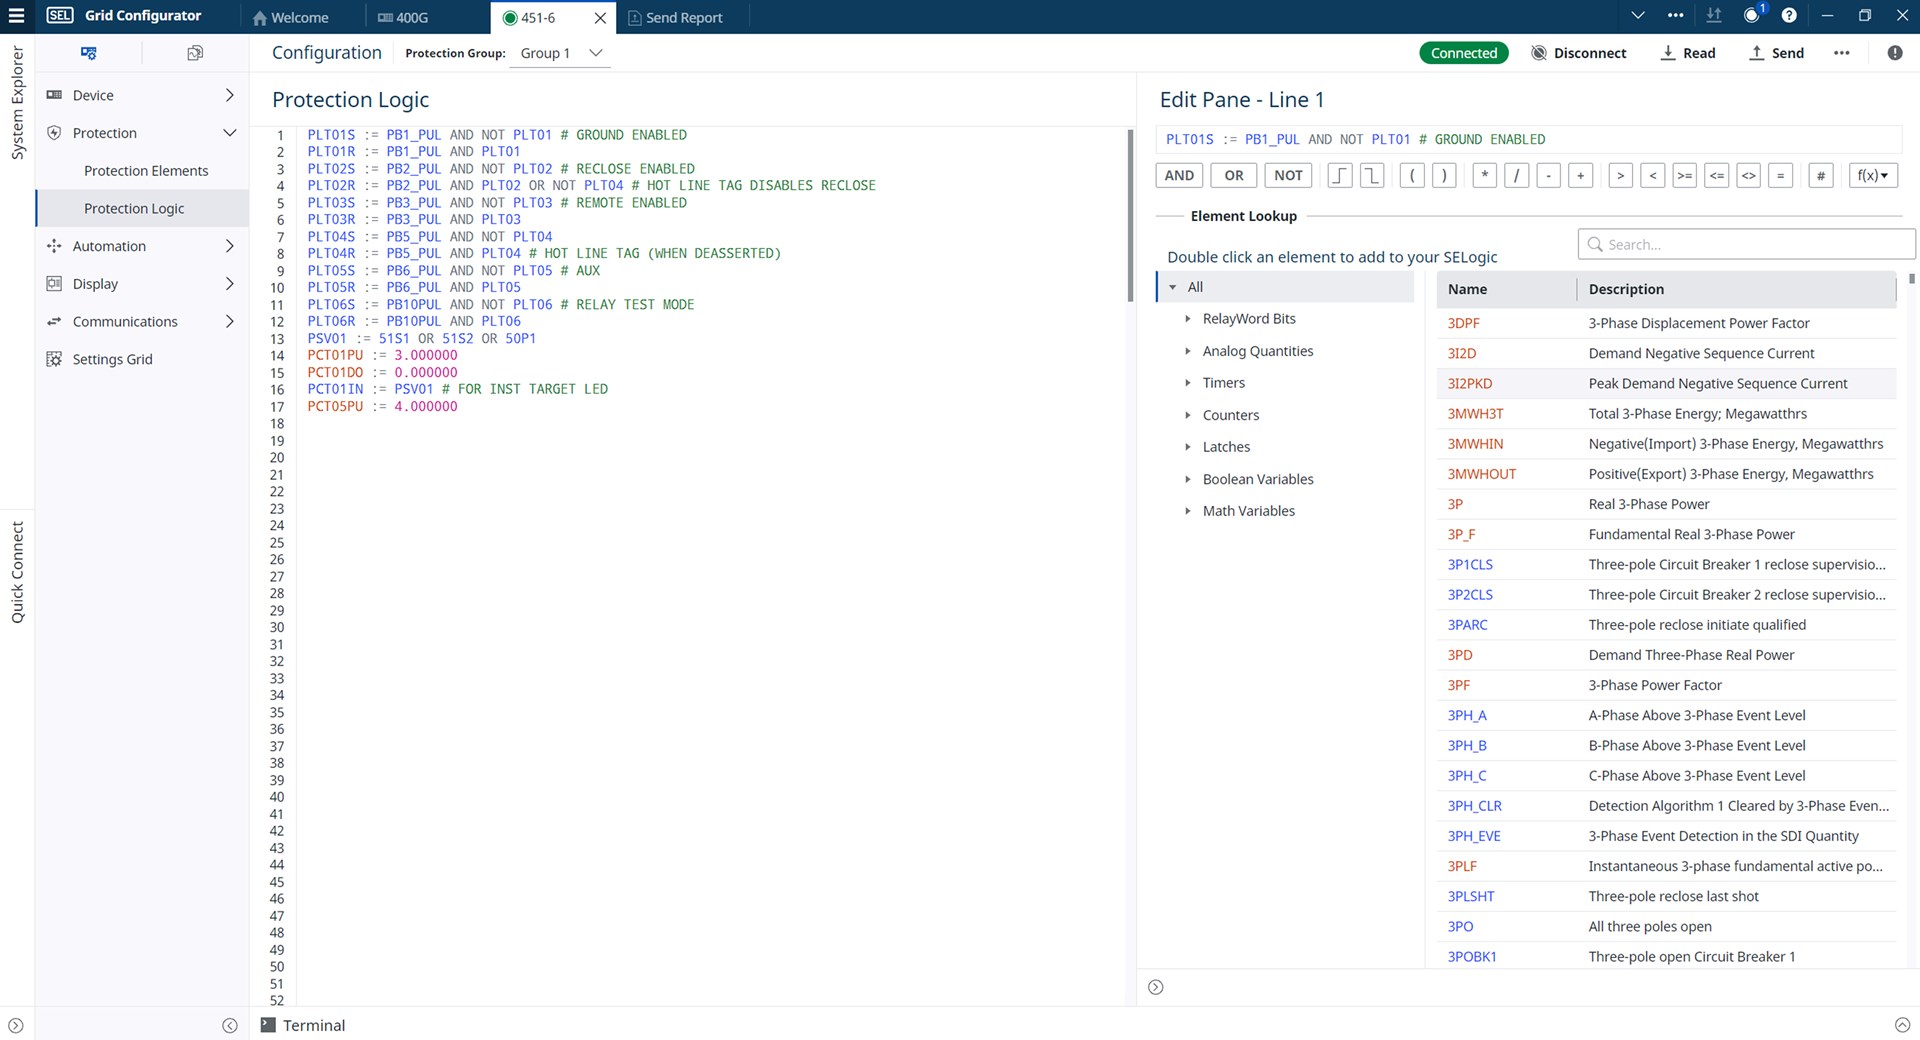Insert greater-than-or-equal operator
Screen dimensions: 1920x1040
[1685, 176]
